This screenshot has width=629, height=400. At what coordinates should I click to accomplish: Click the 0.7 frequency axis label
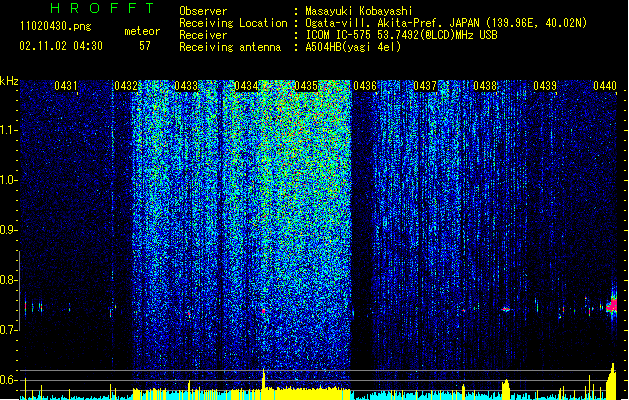tap(8, 330)
